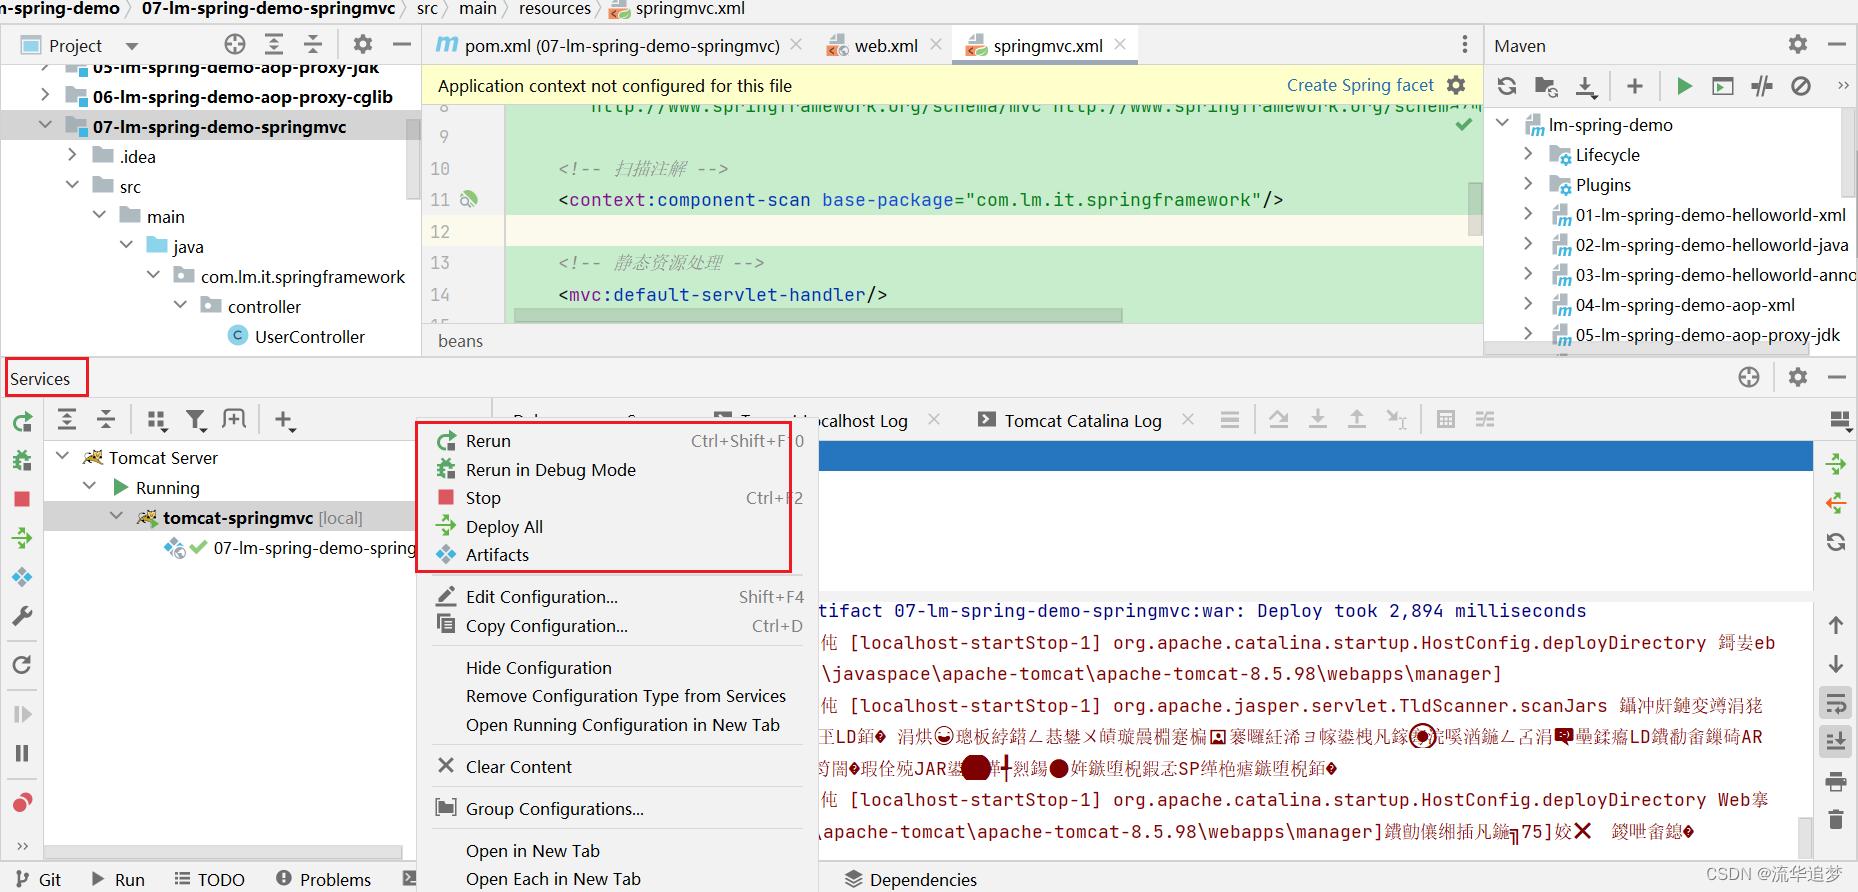The height and width of the screenshot is (892, 1858).
Task: Rerun service icon in Services left toolbar
Action: (x=22, y=422)
